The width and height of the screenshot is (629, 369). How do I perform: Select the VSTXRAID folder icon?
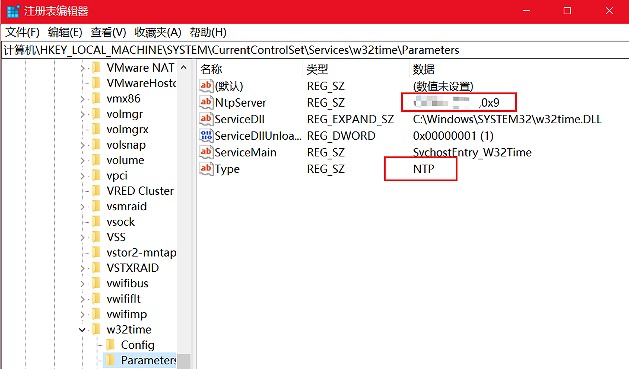[x=96, y=268]
